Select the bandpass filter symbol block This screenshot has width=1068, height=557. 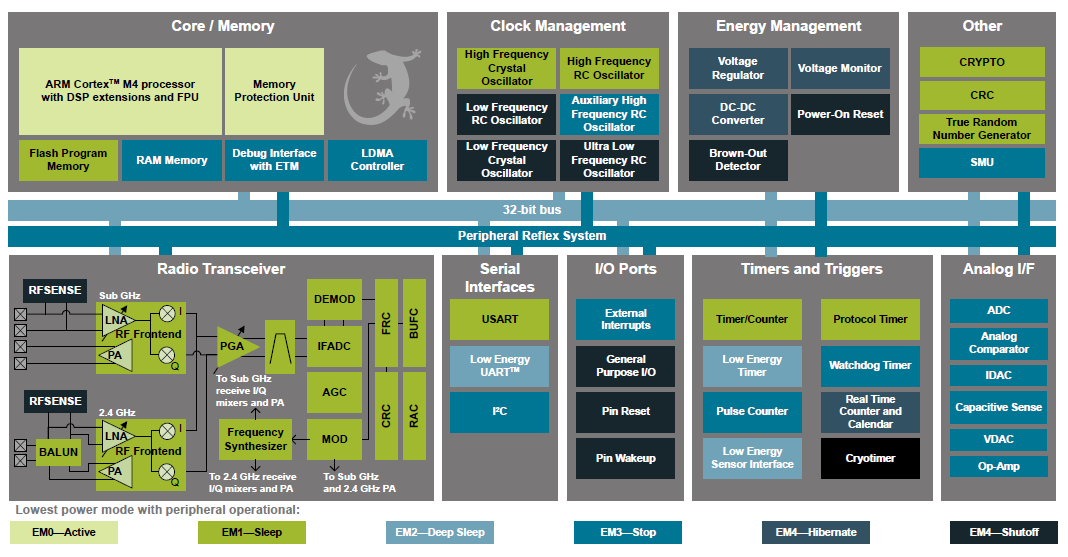(280, 347)
